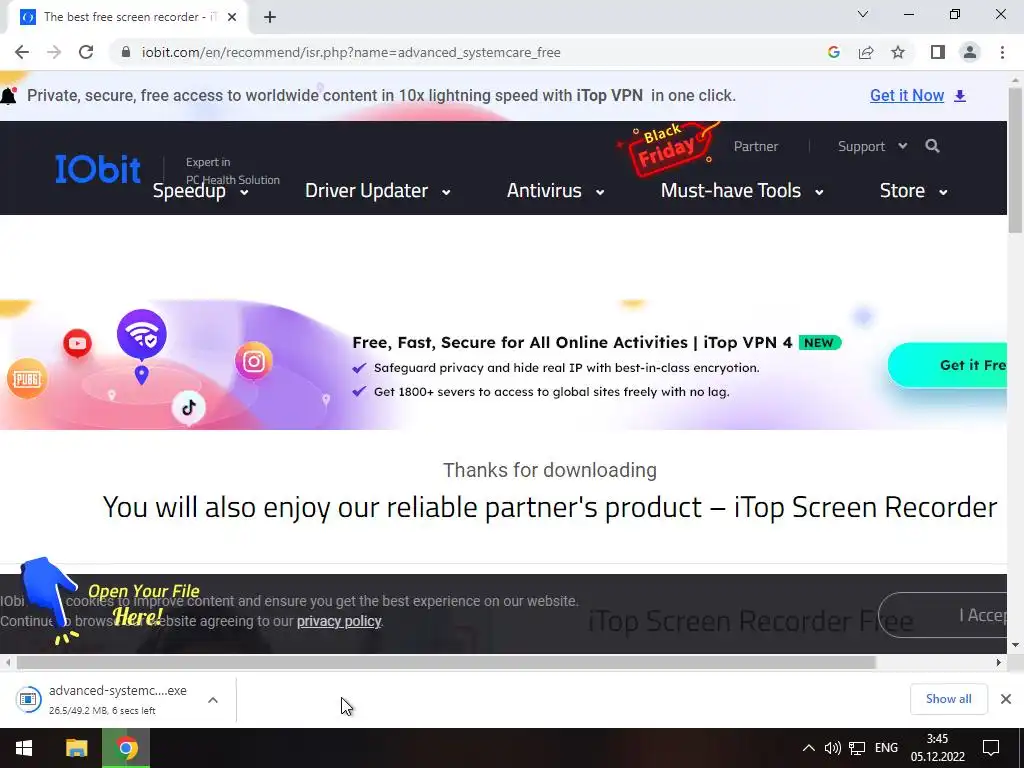Click the purple Wi-Fi shield icon
Image resolution: width=1024 pixels, height=768 pixels.
(x=142, y=334)
